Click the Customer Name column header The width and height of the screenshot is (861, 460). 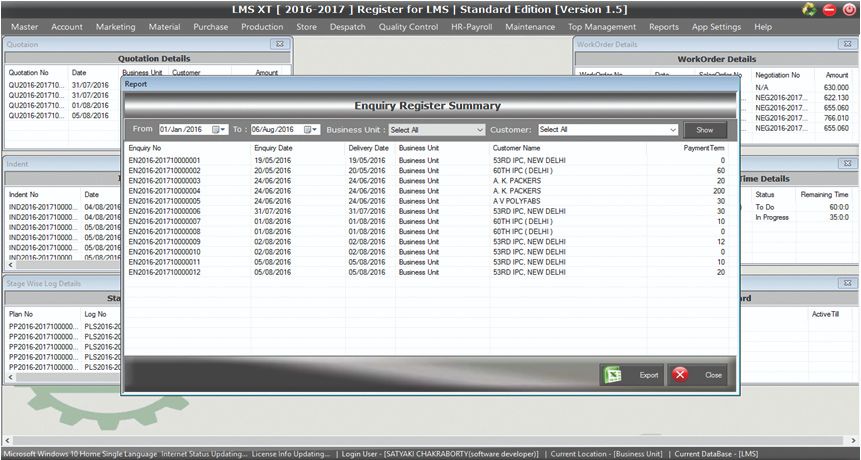click(x=516, y=148)
